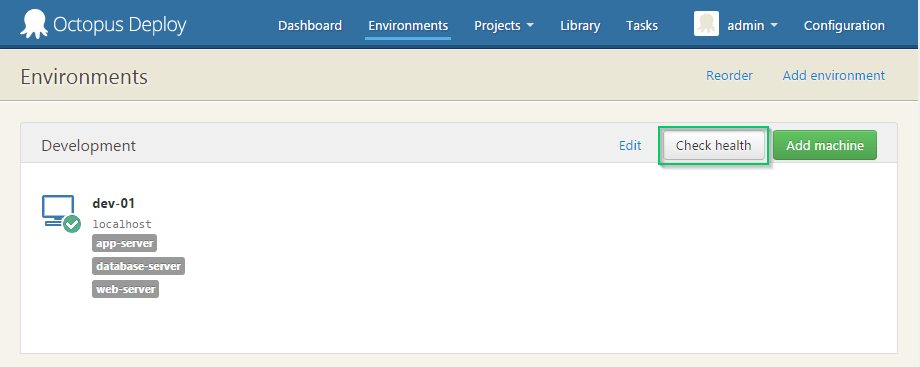
Task: Edit the Development environment
Action: [630, 146]
